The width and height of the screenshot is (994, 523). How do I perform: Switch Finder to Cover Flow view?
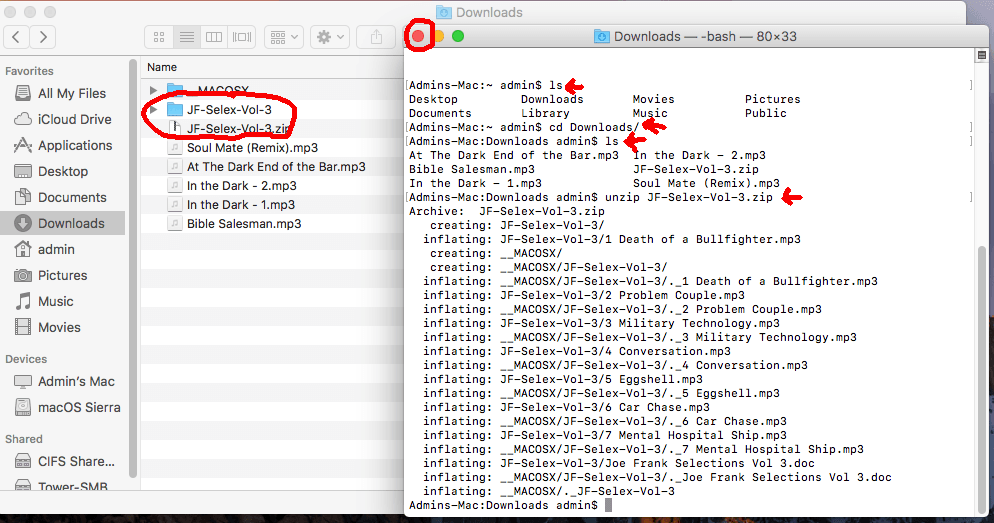click(242, 37)
